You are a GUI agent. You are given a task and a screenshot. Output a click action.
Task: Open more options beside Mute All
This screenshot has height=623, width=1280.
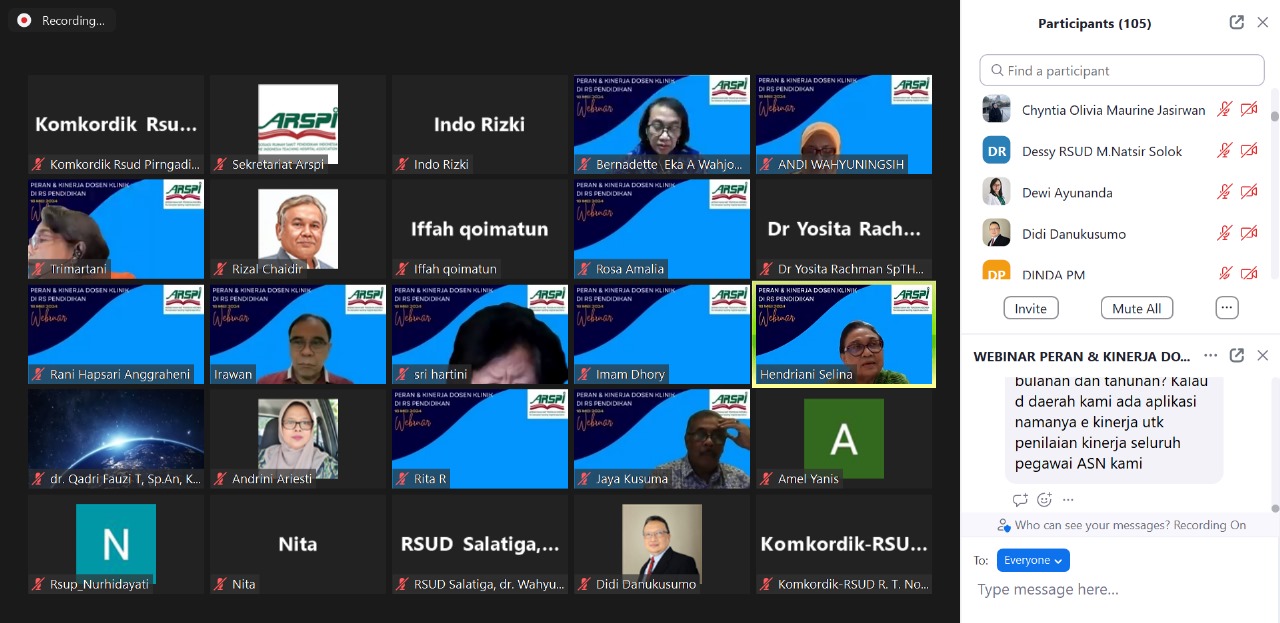(x=1227, y=308)
